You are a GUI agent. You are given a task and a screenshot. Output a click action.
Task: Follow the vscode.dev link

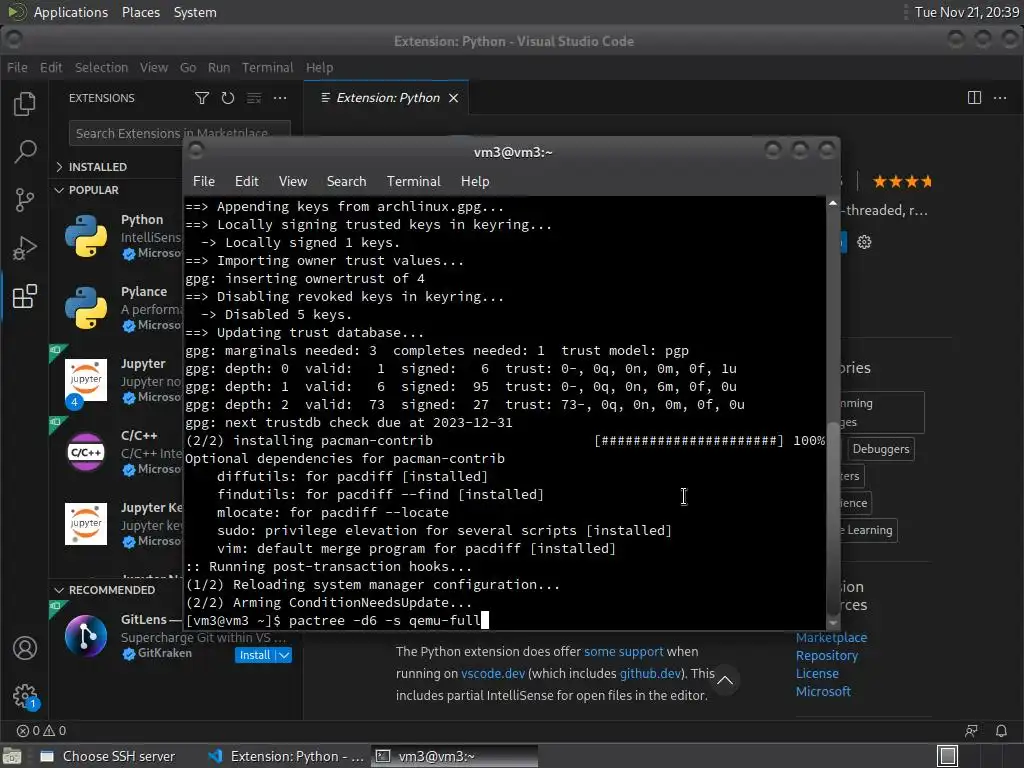[x=493, y=673]
